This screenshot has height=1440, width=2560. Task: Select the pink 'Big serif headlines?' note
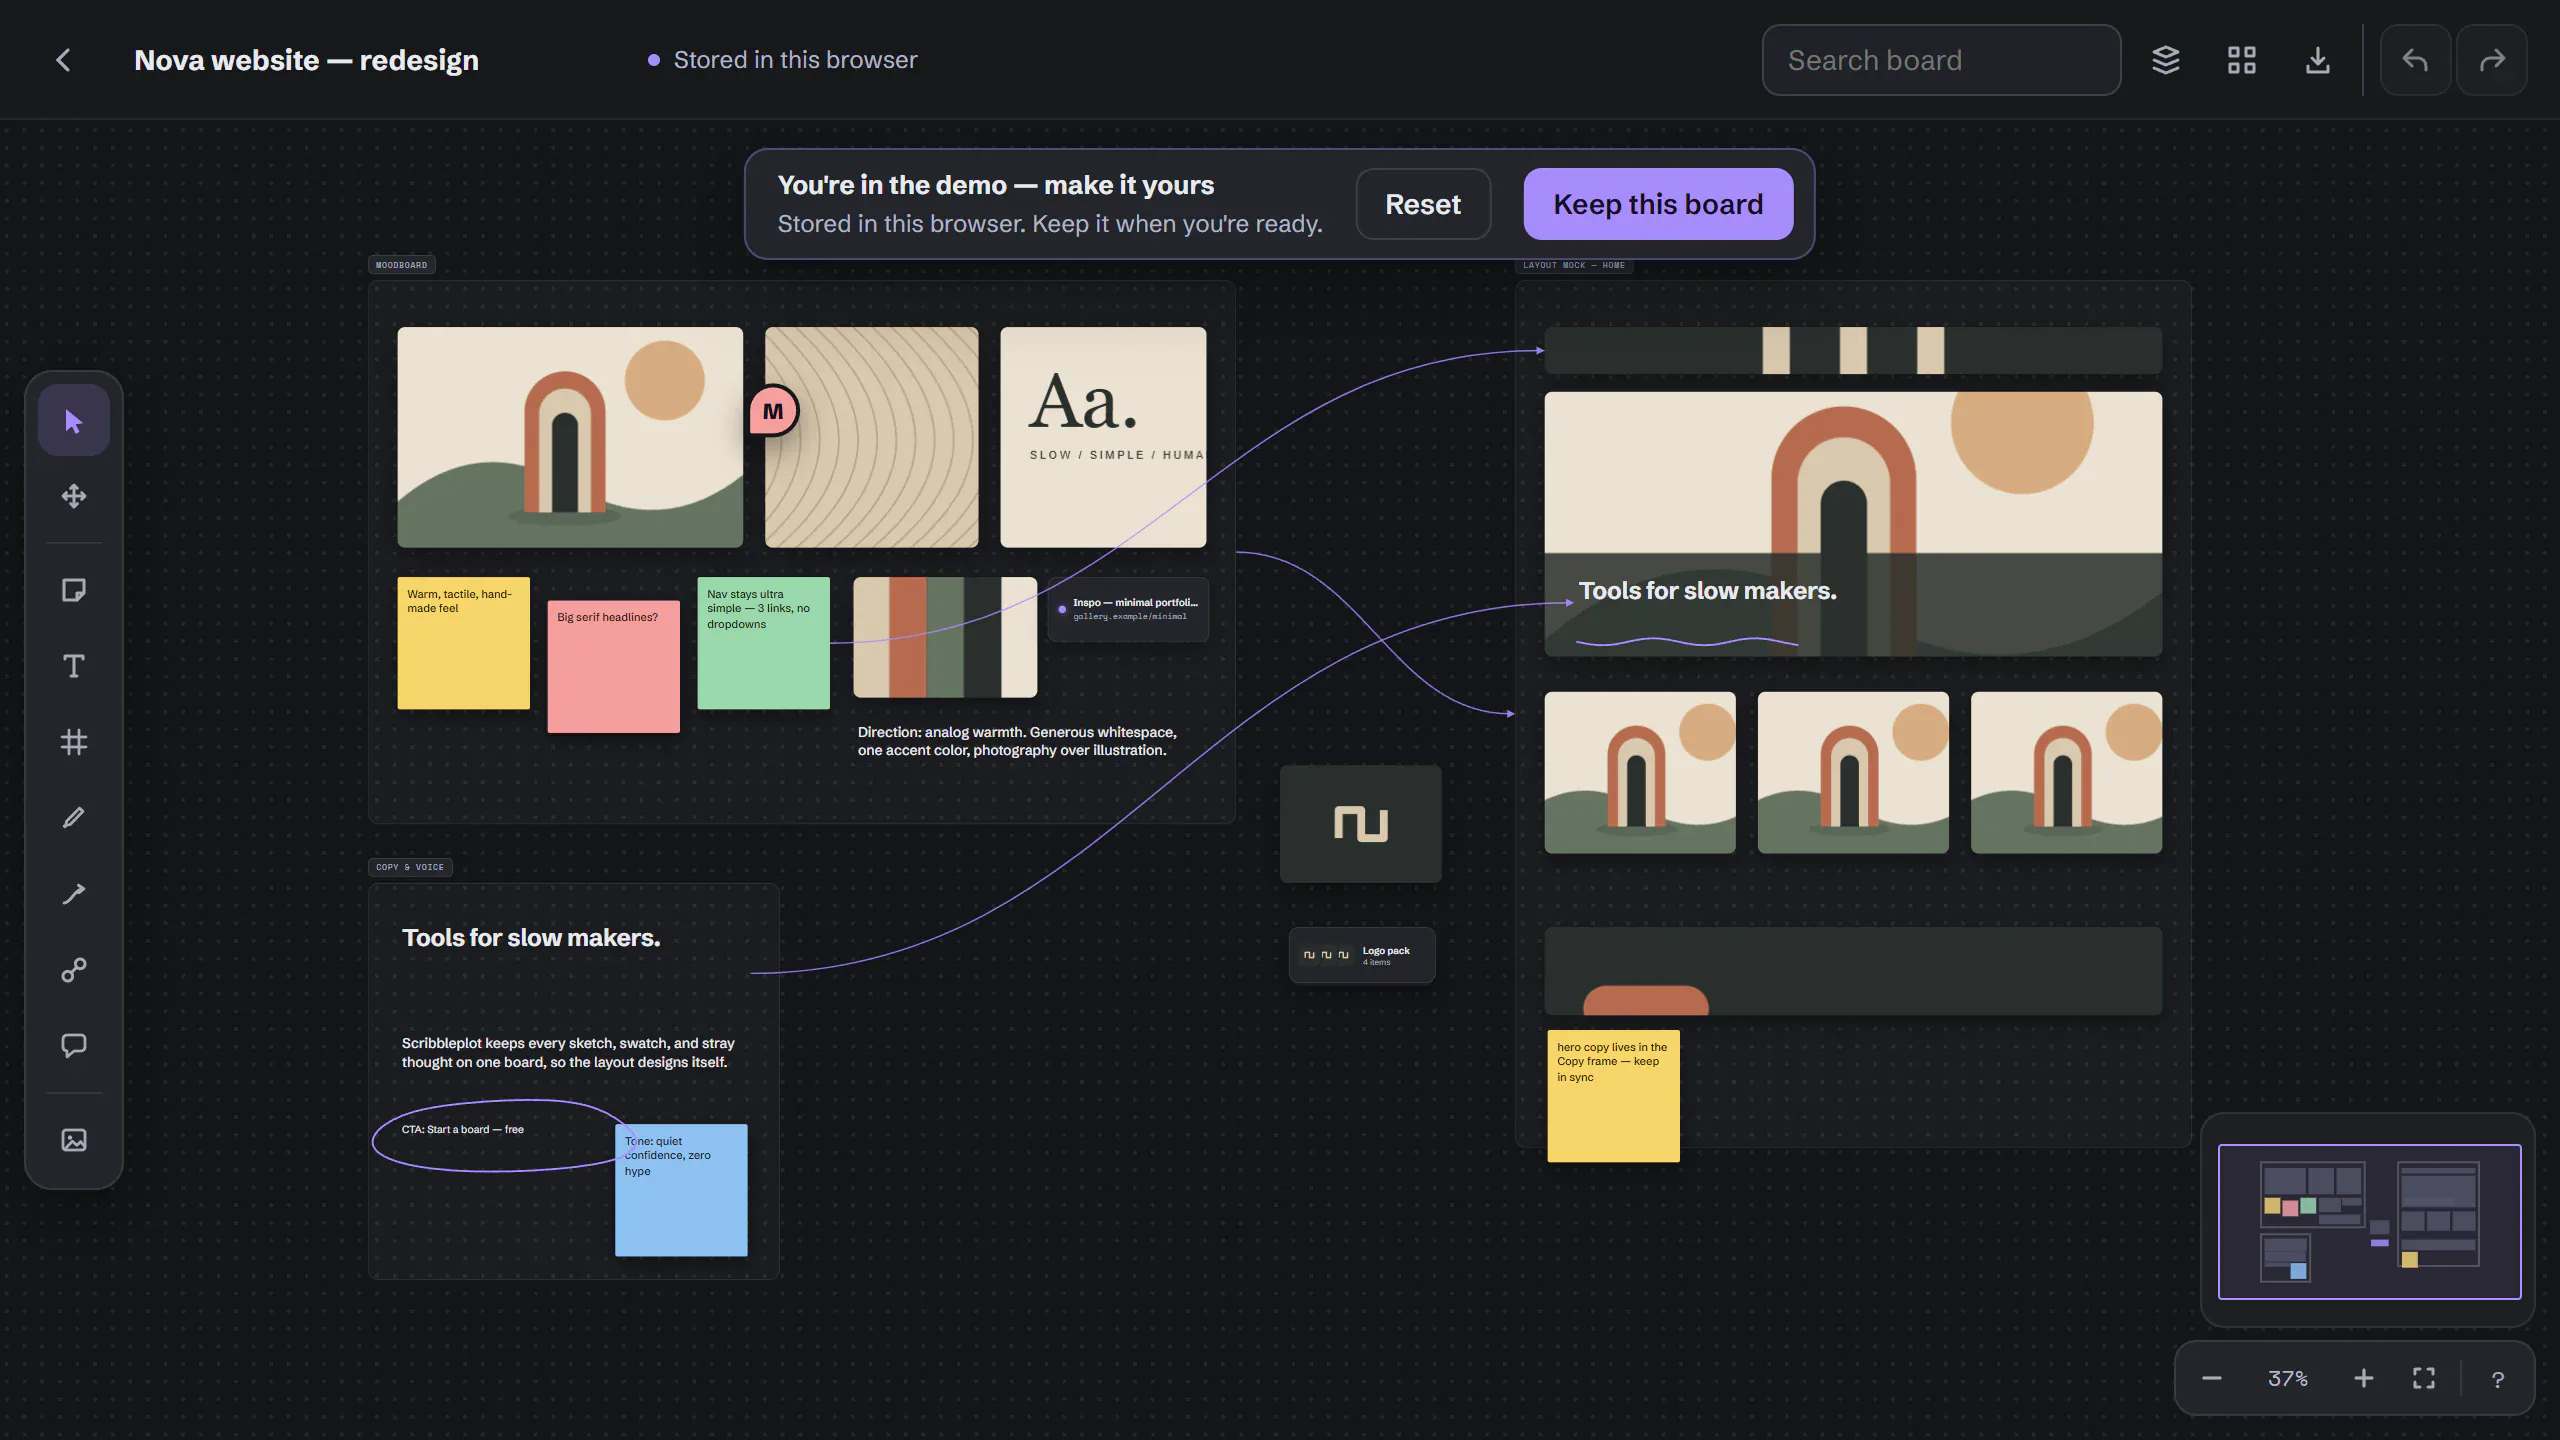tap(614, 666)
